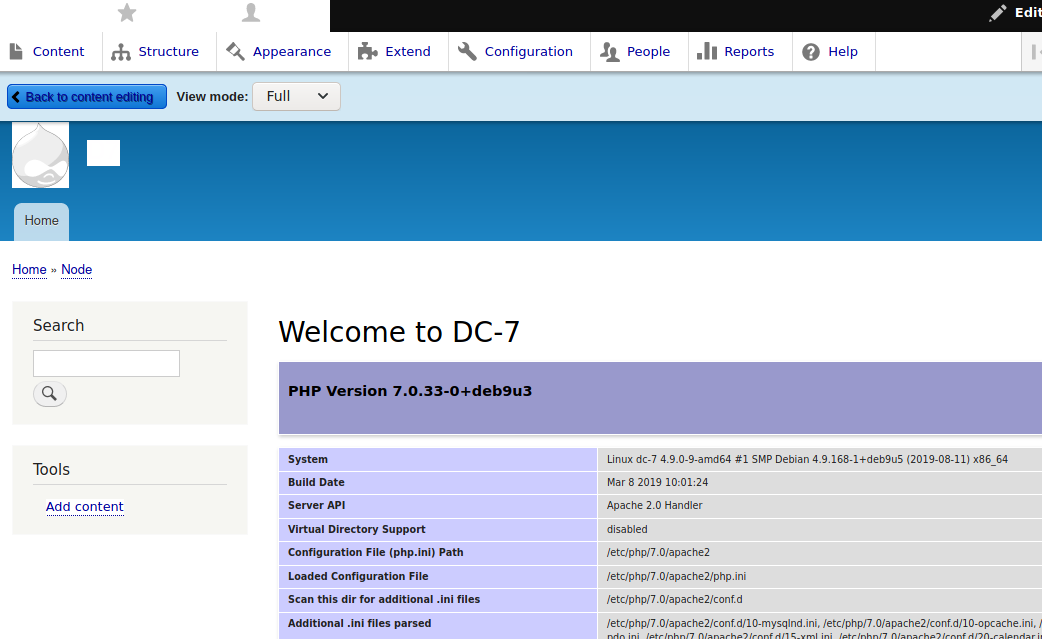1042x639 pixels.
Task: Open the People admin menu
Action: pos(648,52)
